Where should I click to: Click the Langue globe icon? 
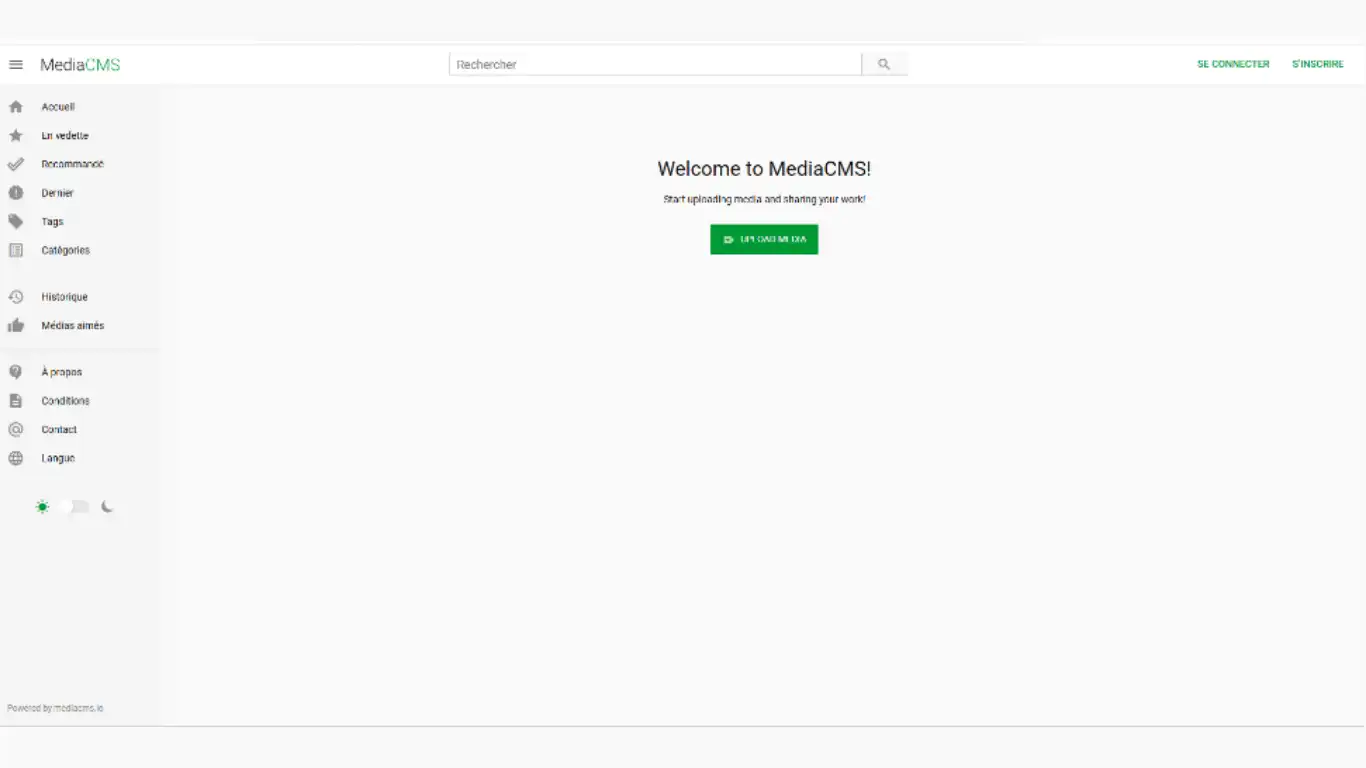15,457
